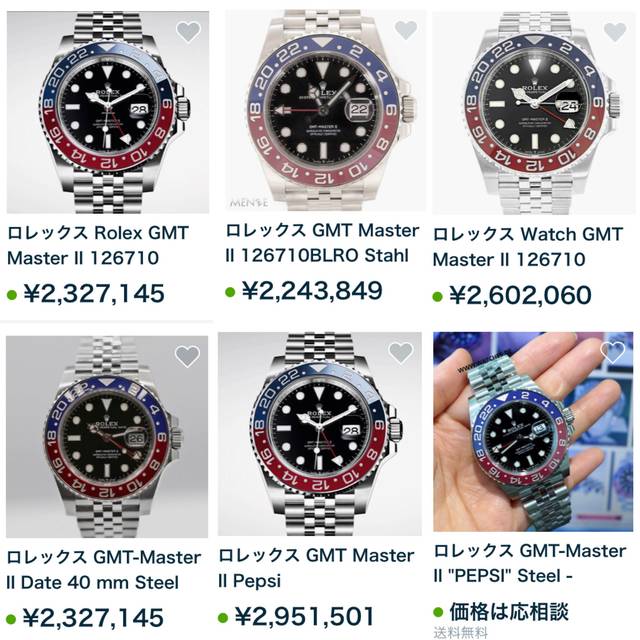Open GMT-Master II Date 40 mm Steel title
This screenshot has width=640, height=640.
104,570
